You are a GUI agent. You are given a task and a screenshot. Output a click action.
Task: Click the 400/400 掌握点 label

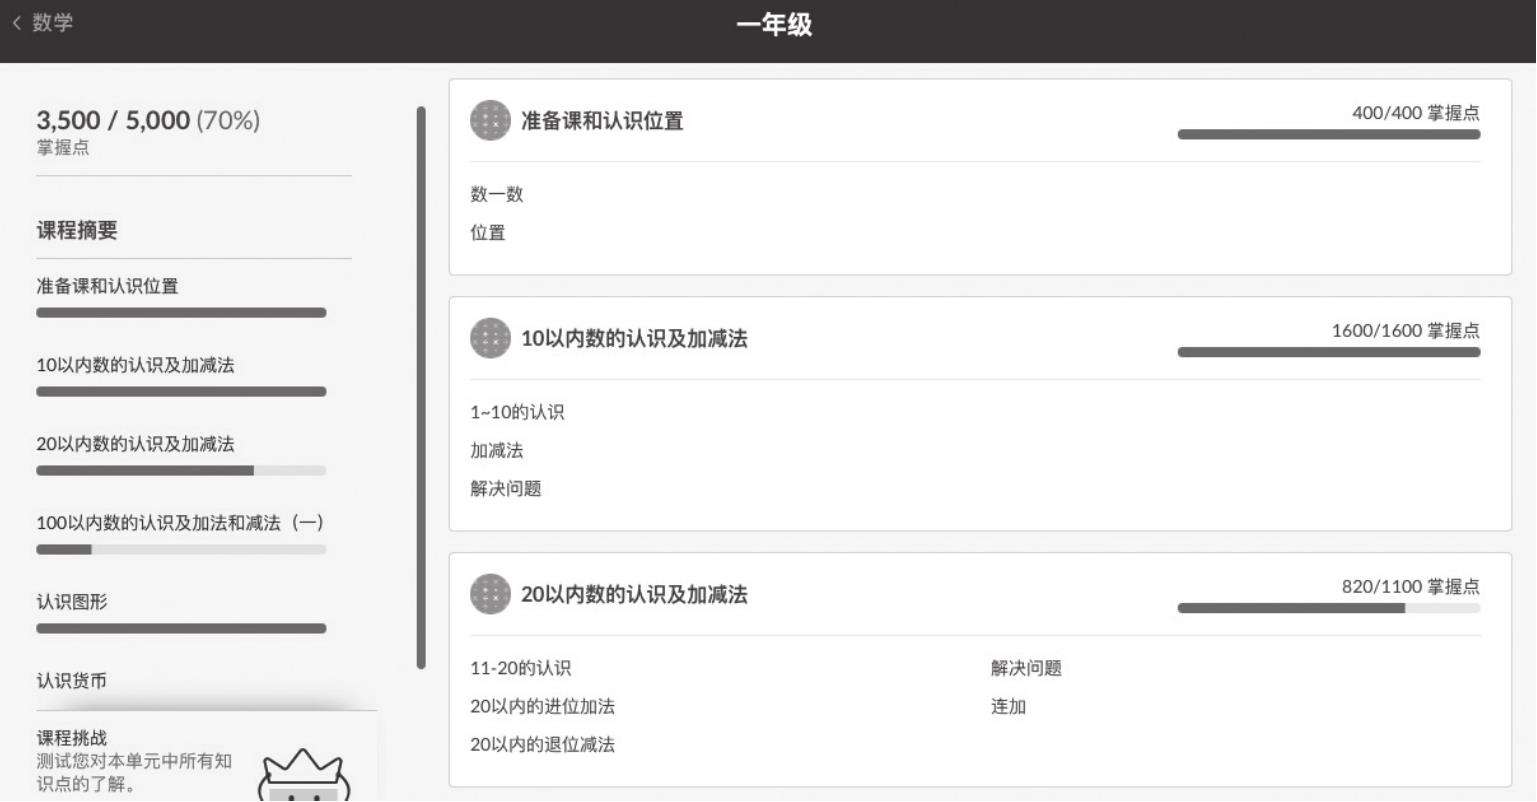1416,113
